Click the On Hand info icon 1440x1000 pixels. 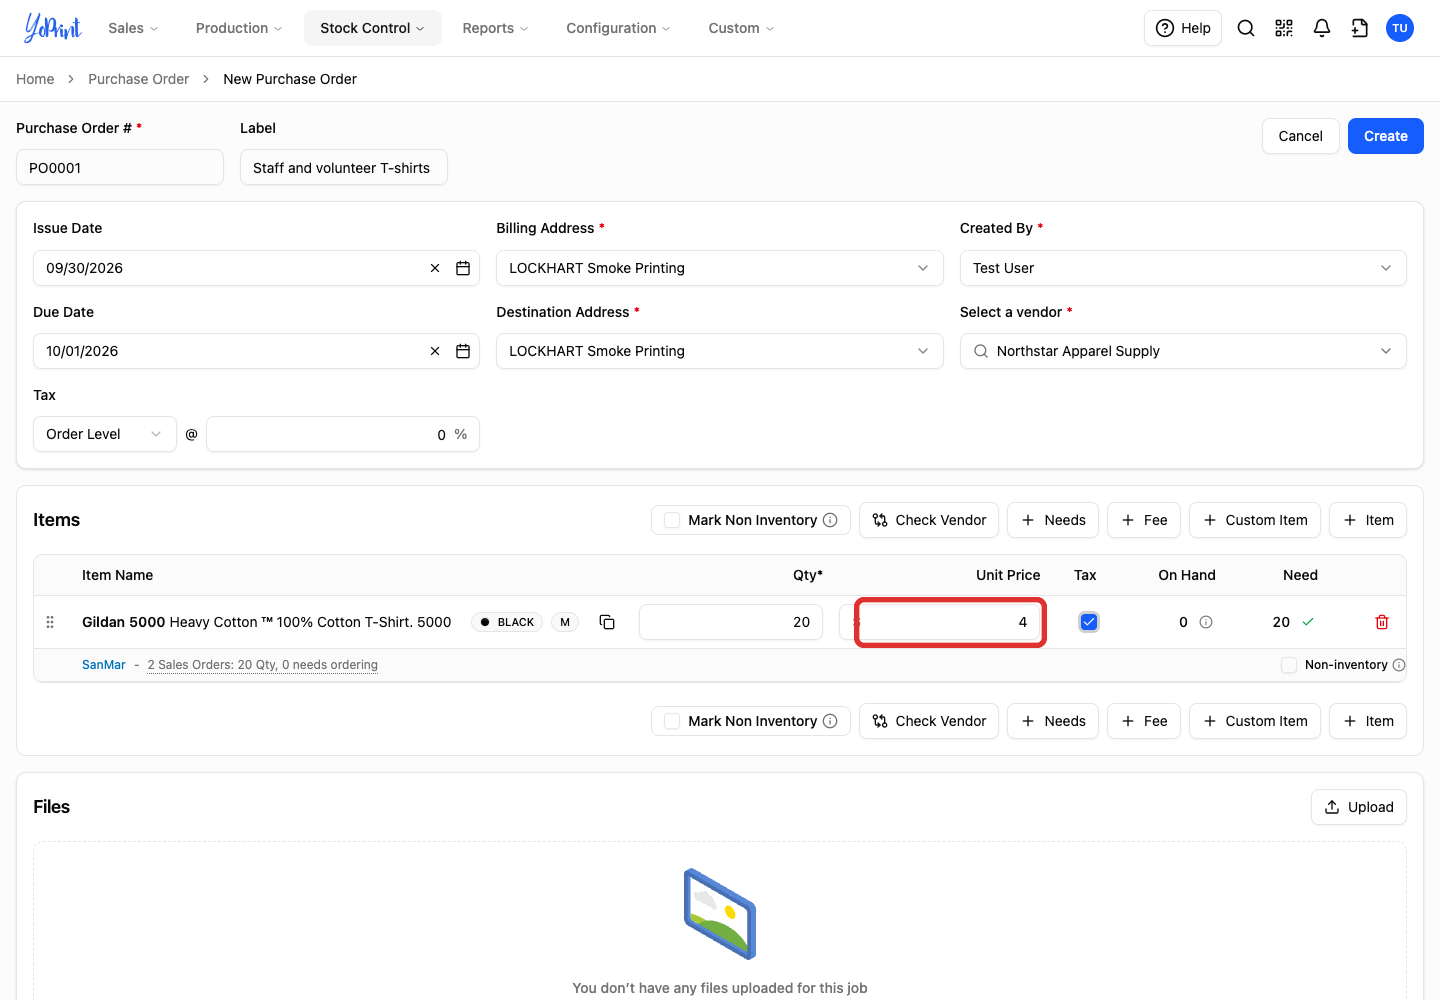[x=1206, y=622]
